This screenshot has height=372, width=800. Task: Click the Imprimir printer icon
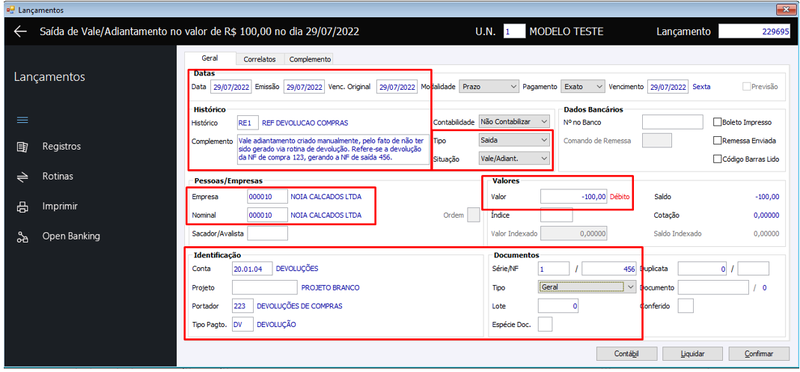[x=22, y=207]
